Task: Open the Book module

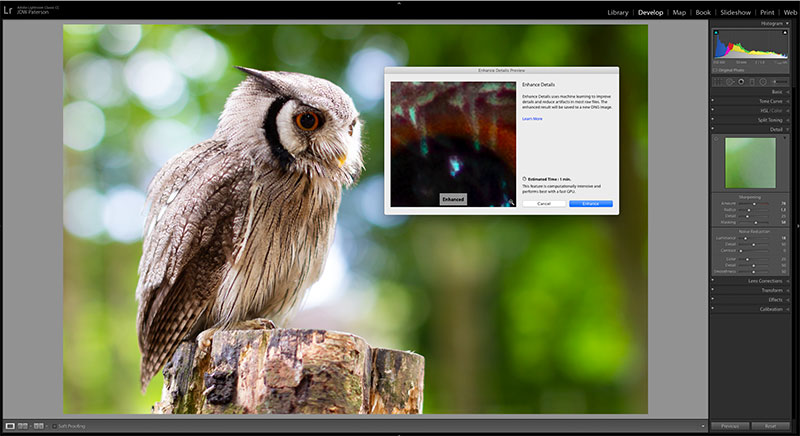Action: [703, 12]
